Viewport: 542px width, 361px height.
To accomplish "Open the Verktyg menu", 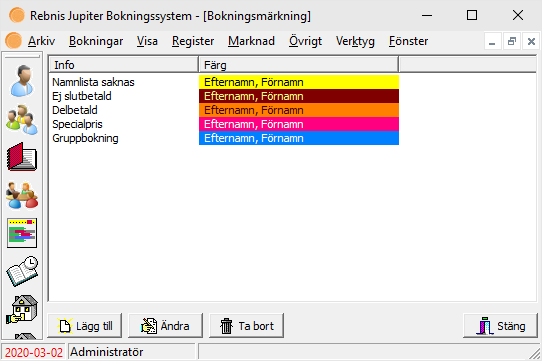I will point(355,41).
